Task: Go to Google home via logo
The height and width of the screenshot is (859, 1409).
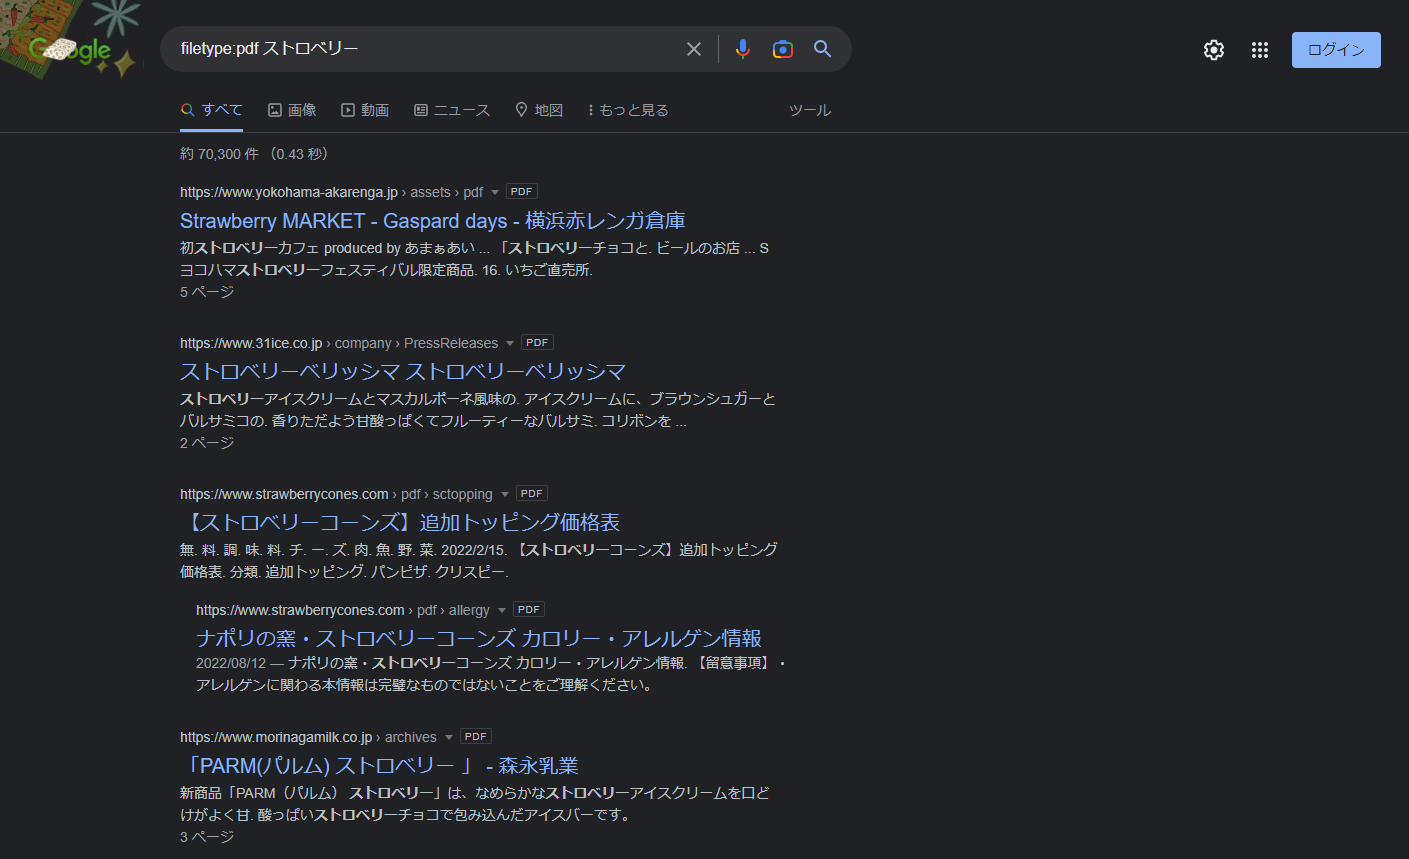Action: pyautogui.click(x=70, y=49)
